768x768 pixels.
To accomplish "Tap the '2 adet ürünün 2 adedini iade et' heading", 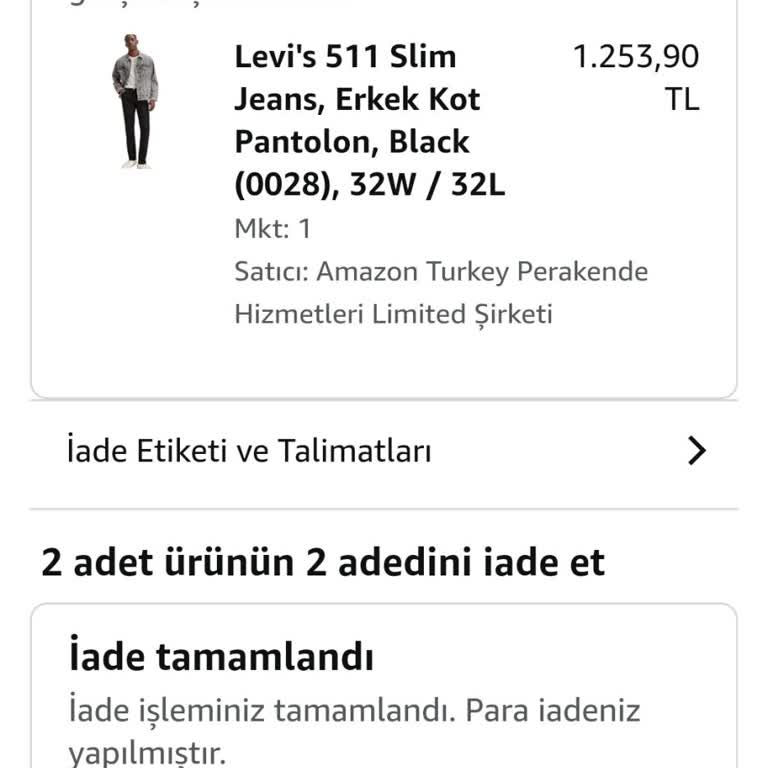I will point(323,562).
